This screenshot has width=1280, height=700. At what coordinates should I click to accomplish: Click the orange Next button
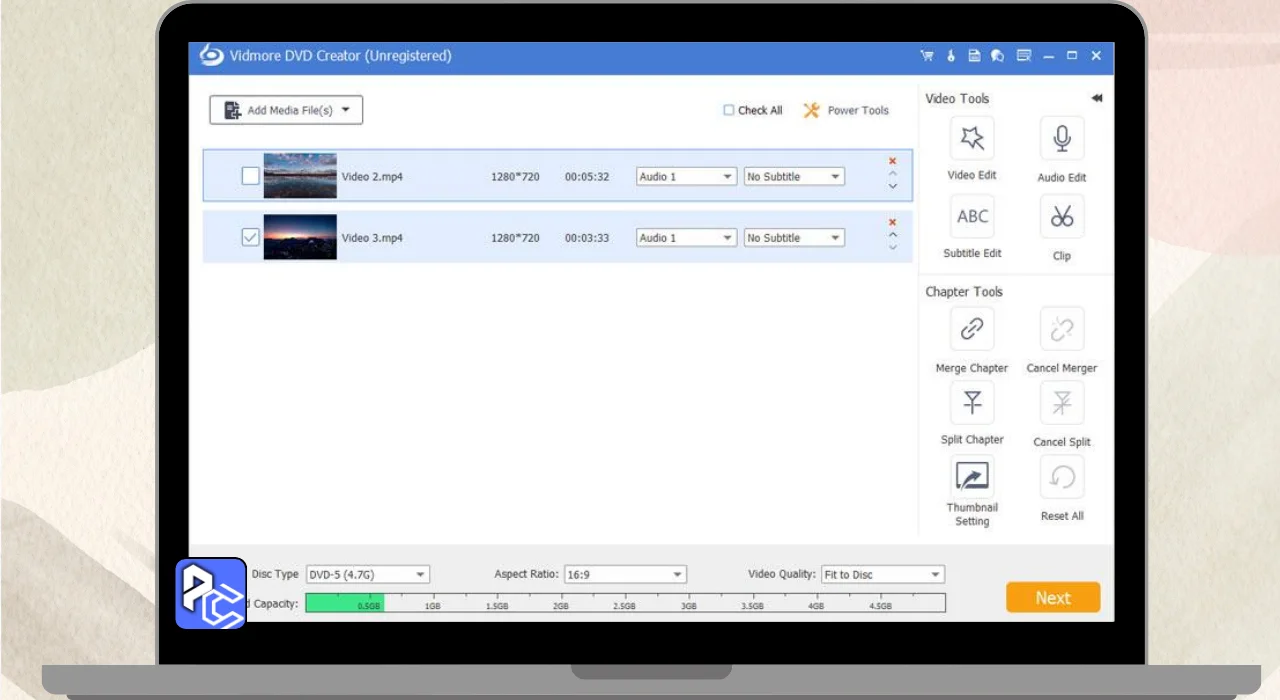1053,598
